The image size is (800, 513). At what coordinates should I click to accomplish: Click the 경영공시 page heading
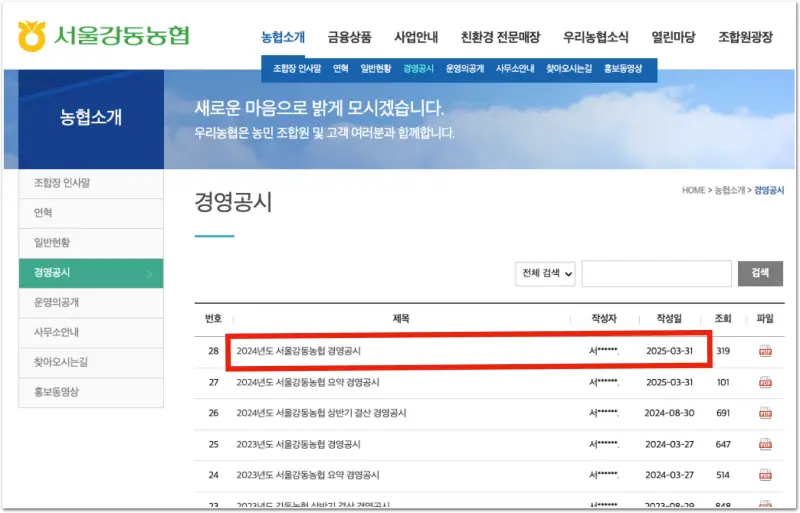click(x=233, y=202)
